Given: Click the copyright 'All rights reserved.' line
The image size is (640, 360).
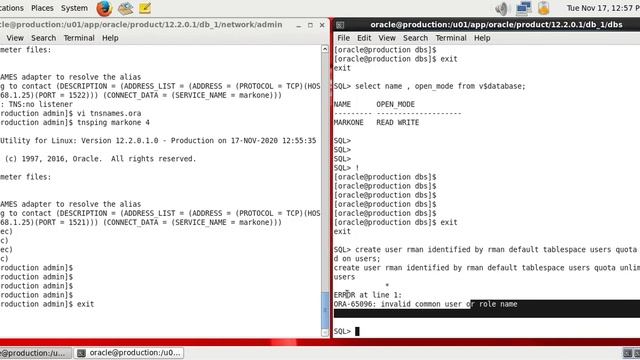Looking at the screenshot, I should point(100,159).
